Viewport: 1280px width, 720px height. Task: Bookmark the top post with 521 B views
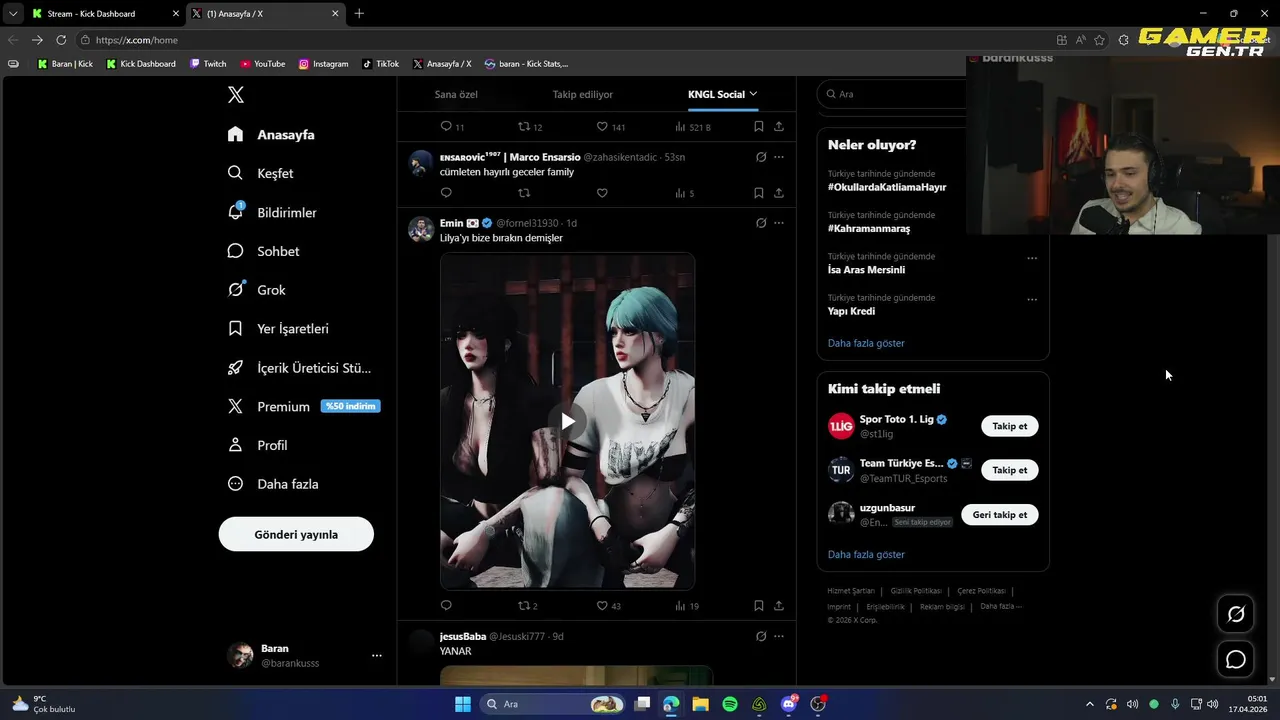coord(759,127)
